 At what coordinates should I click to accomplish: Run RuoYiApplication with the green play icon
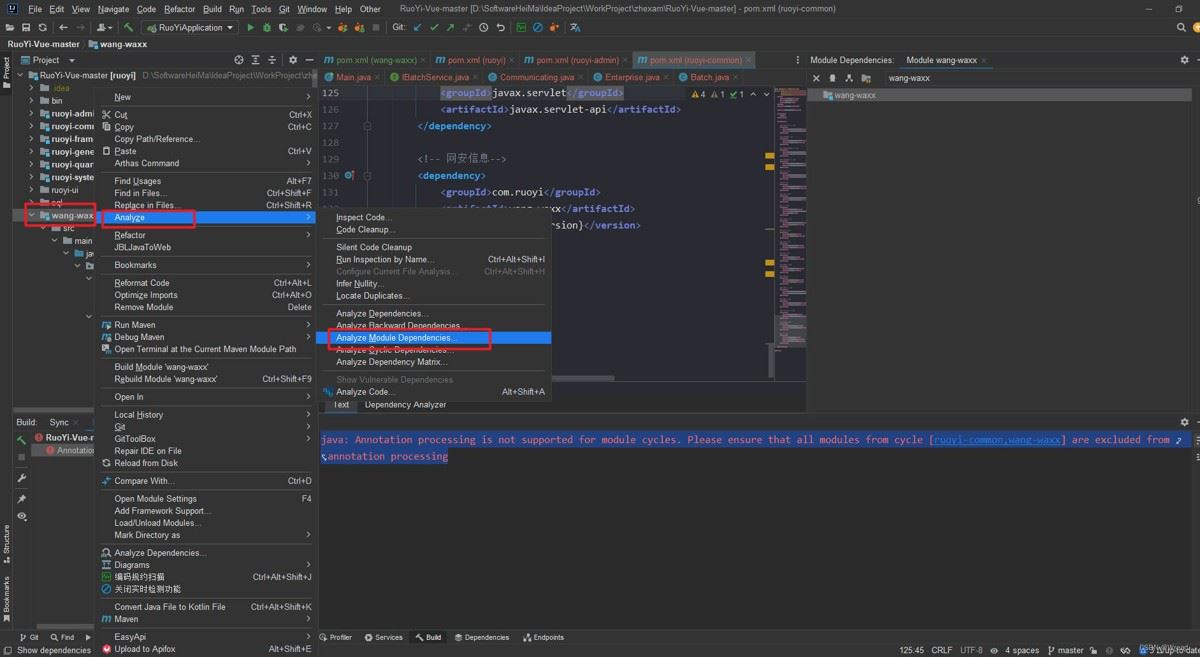click(250, 28)
